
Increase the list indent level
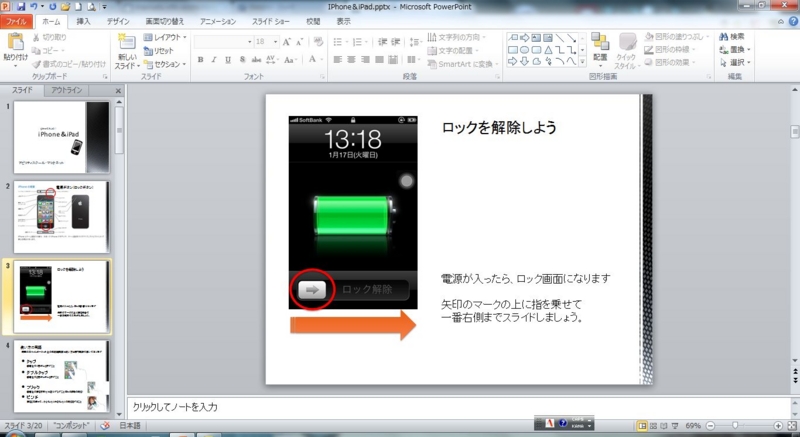pos(395,42)
